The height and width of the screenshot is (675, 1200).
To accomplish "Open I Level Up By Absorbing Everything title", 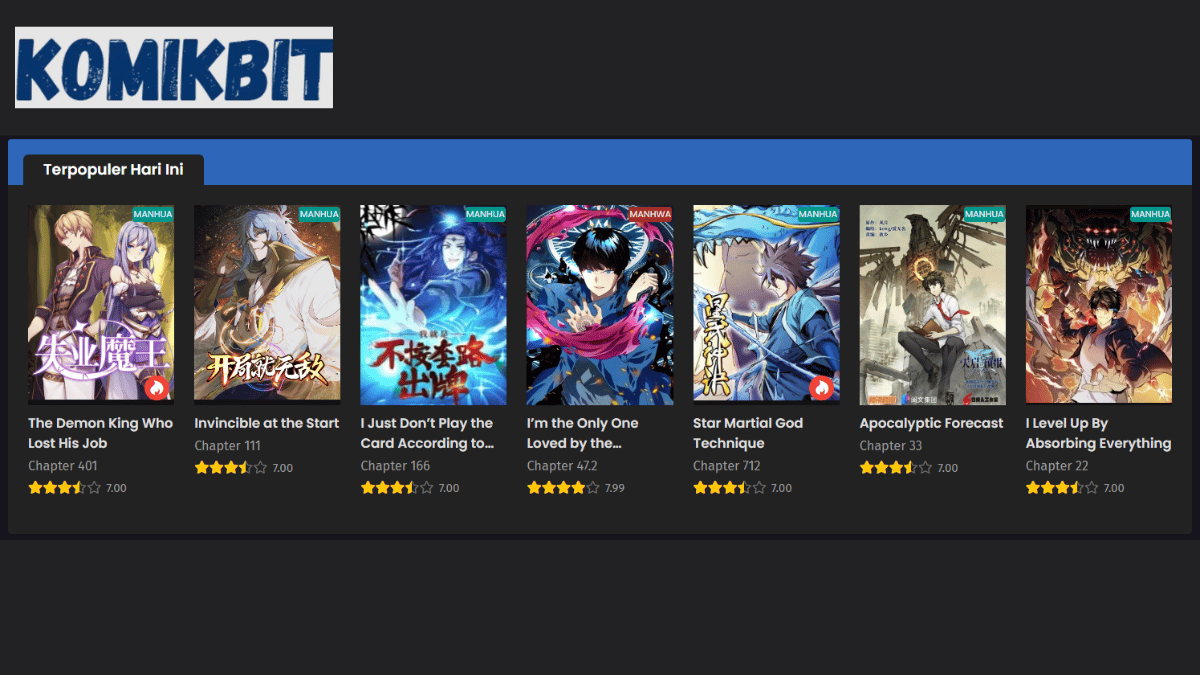I will point(1098,433).
